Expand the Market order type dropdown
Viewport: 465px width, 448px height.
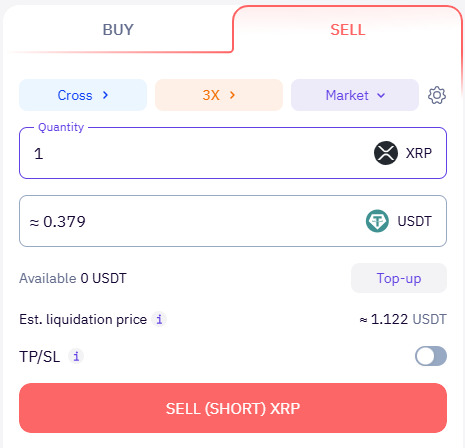[x=355, y=95]
